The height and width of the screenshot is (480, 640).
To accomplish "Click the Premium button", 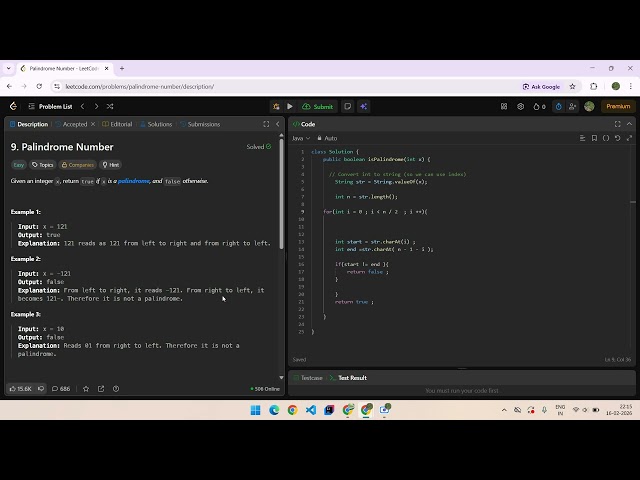I will pos(618,107).
